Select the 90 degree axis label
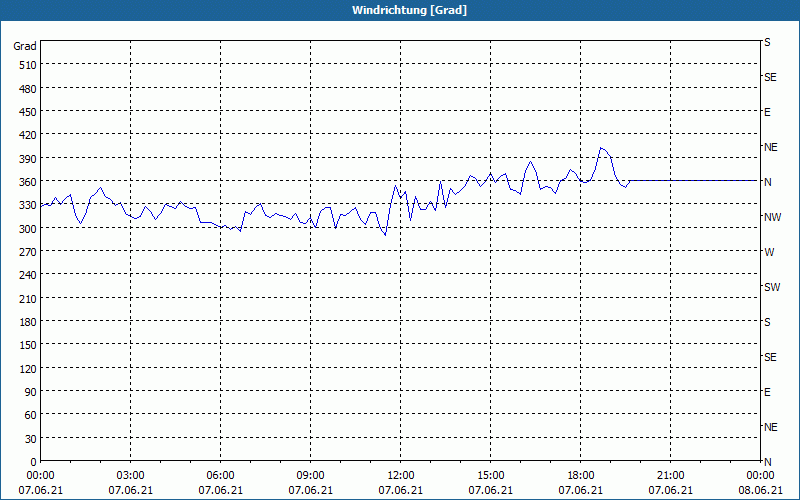 point(31,392)
